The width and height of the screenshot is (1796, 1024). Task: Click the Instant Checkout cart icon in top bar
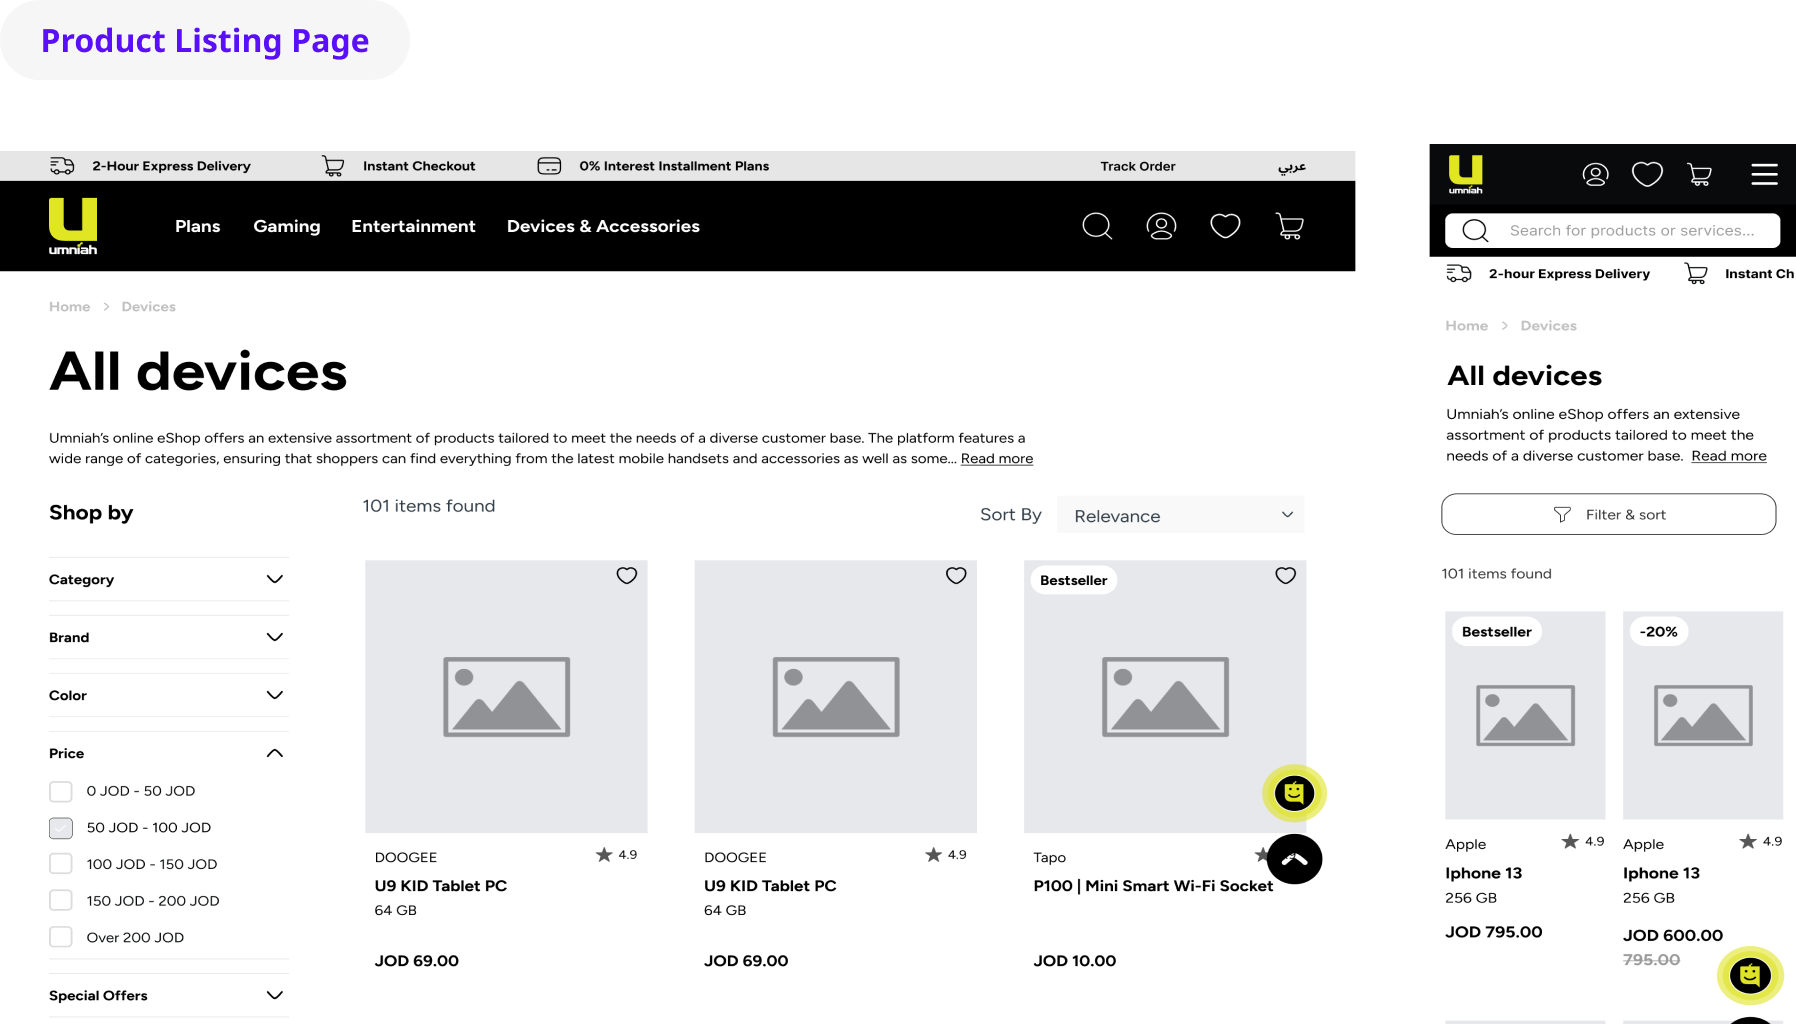pyautogui.click(x=333, y=166)
